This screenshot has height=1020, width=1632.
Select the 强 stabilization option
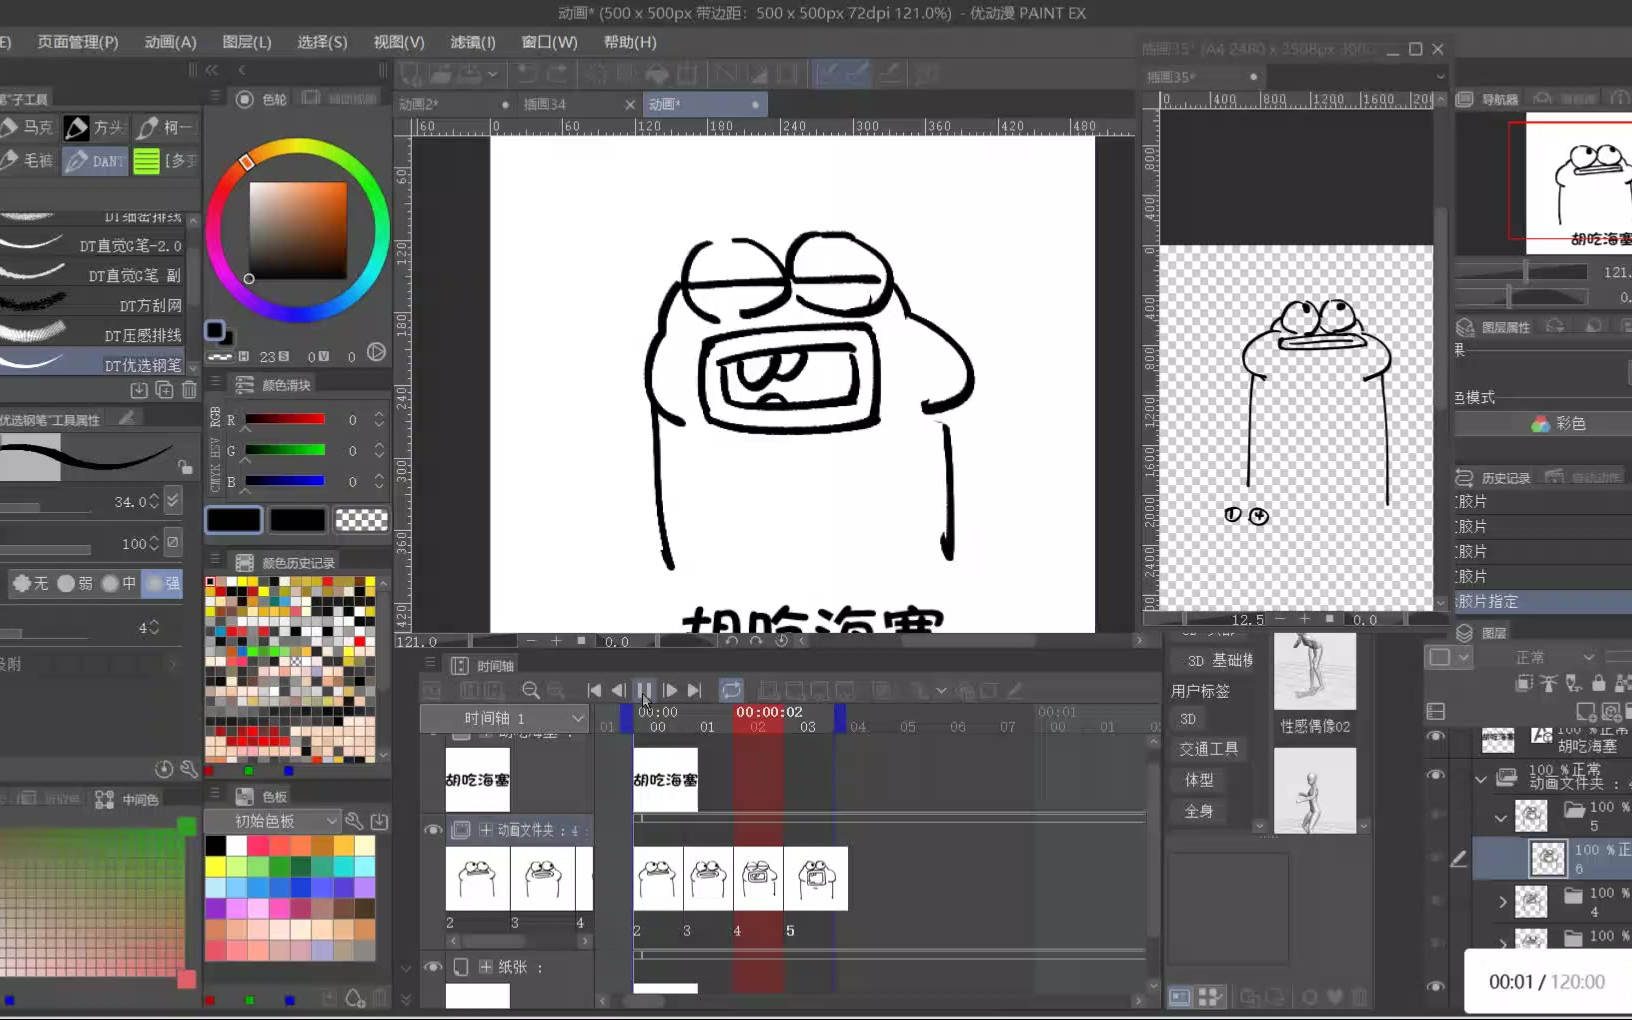[163, 583]
